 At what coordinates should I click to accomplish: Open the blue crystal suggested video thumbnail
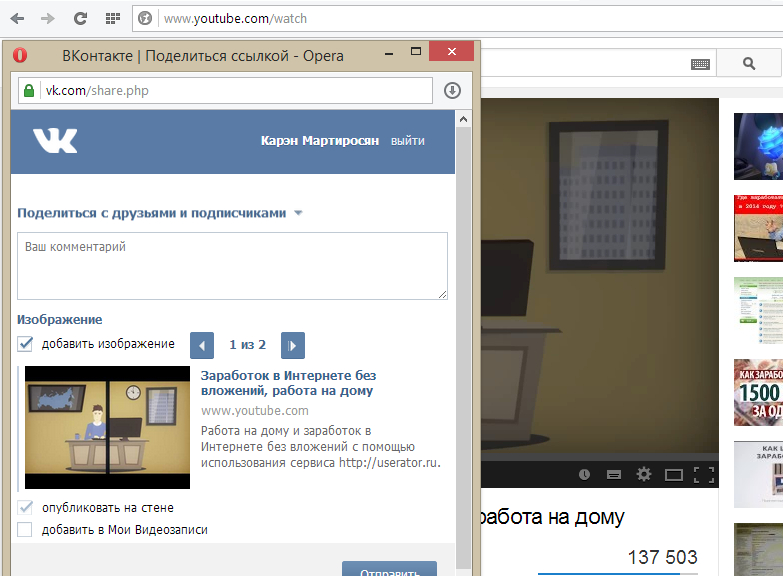(759, 146)
